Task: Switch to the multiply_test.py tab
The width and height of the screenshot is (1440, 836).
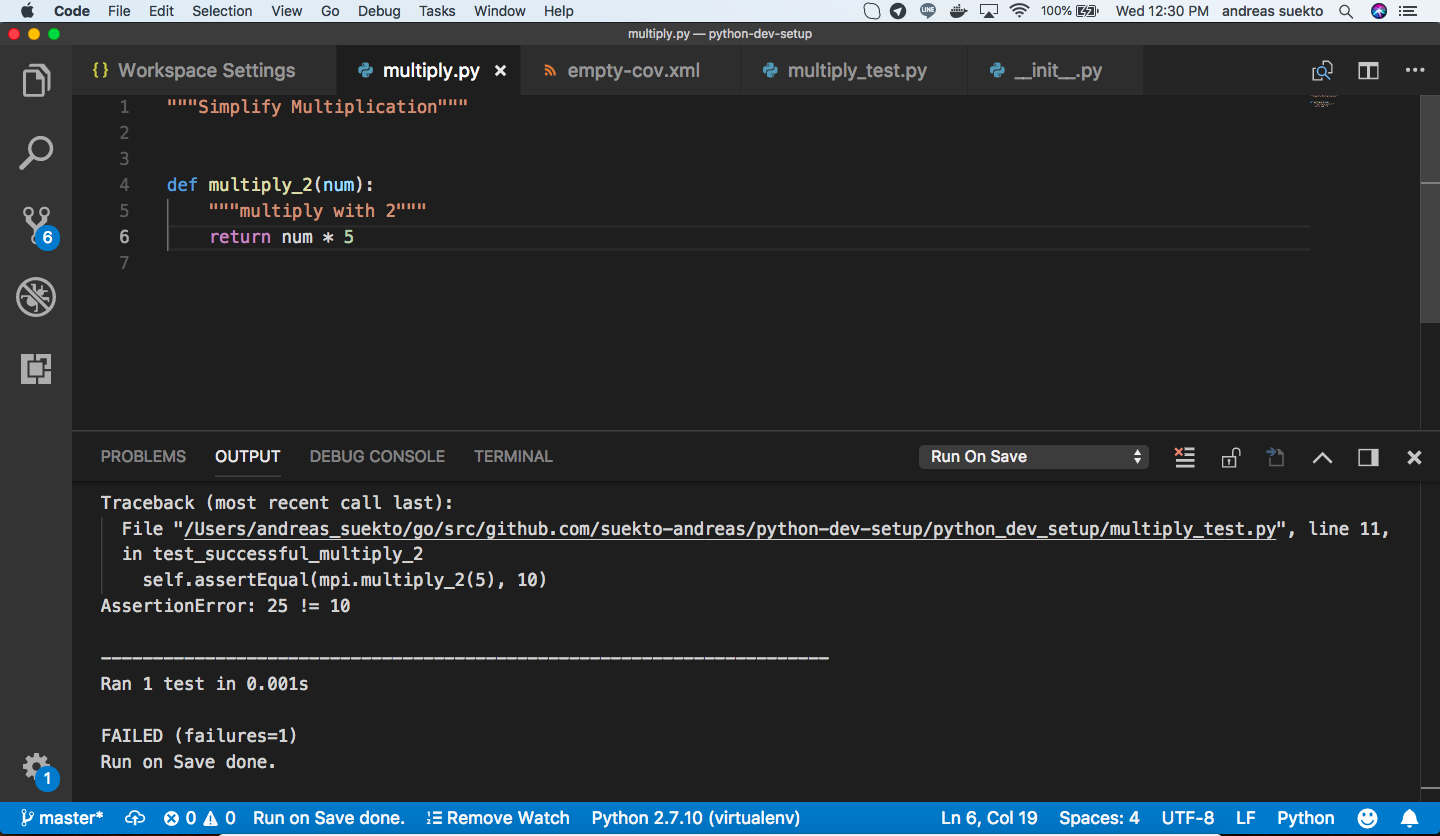Action: click(x=856, y=71)
